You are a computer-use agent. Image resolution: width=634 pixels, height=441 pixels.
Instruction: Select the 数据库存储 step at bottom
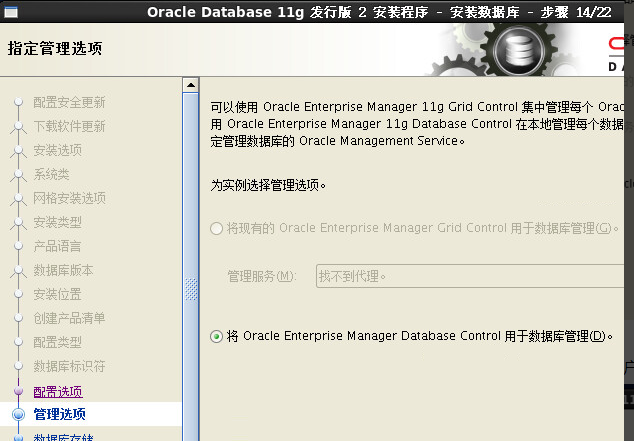[63, 437]
